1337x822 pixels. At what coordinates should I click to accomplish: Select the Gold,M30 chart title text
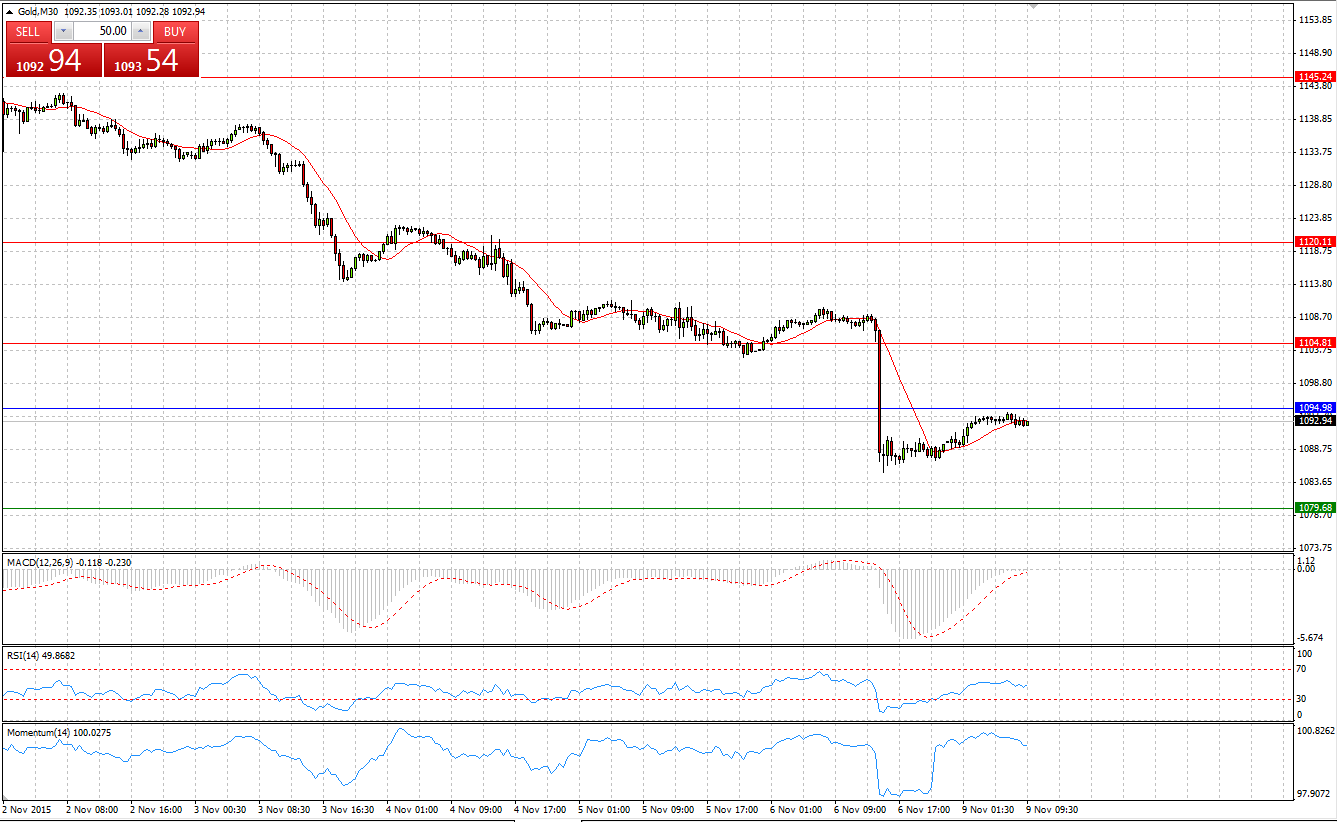[40, 12]
